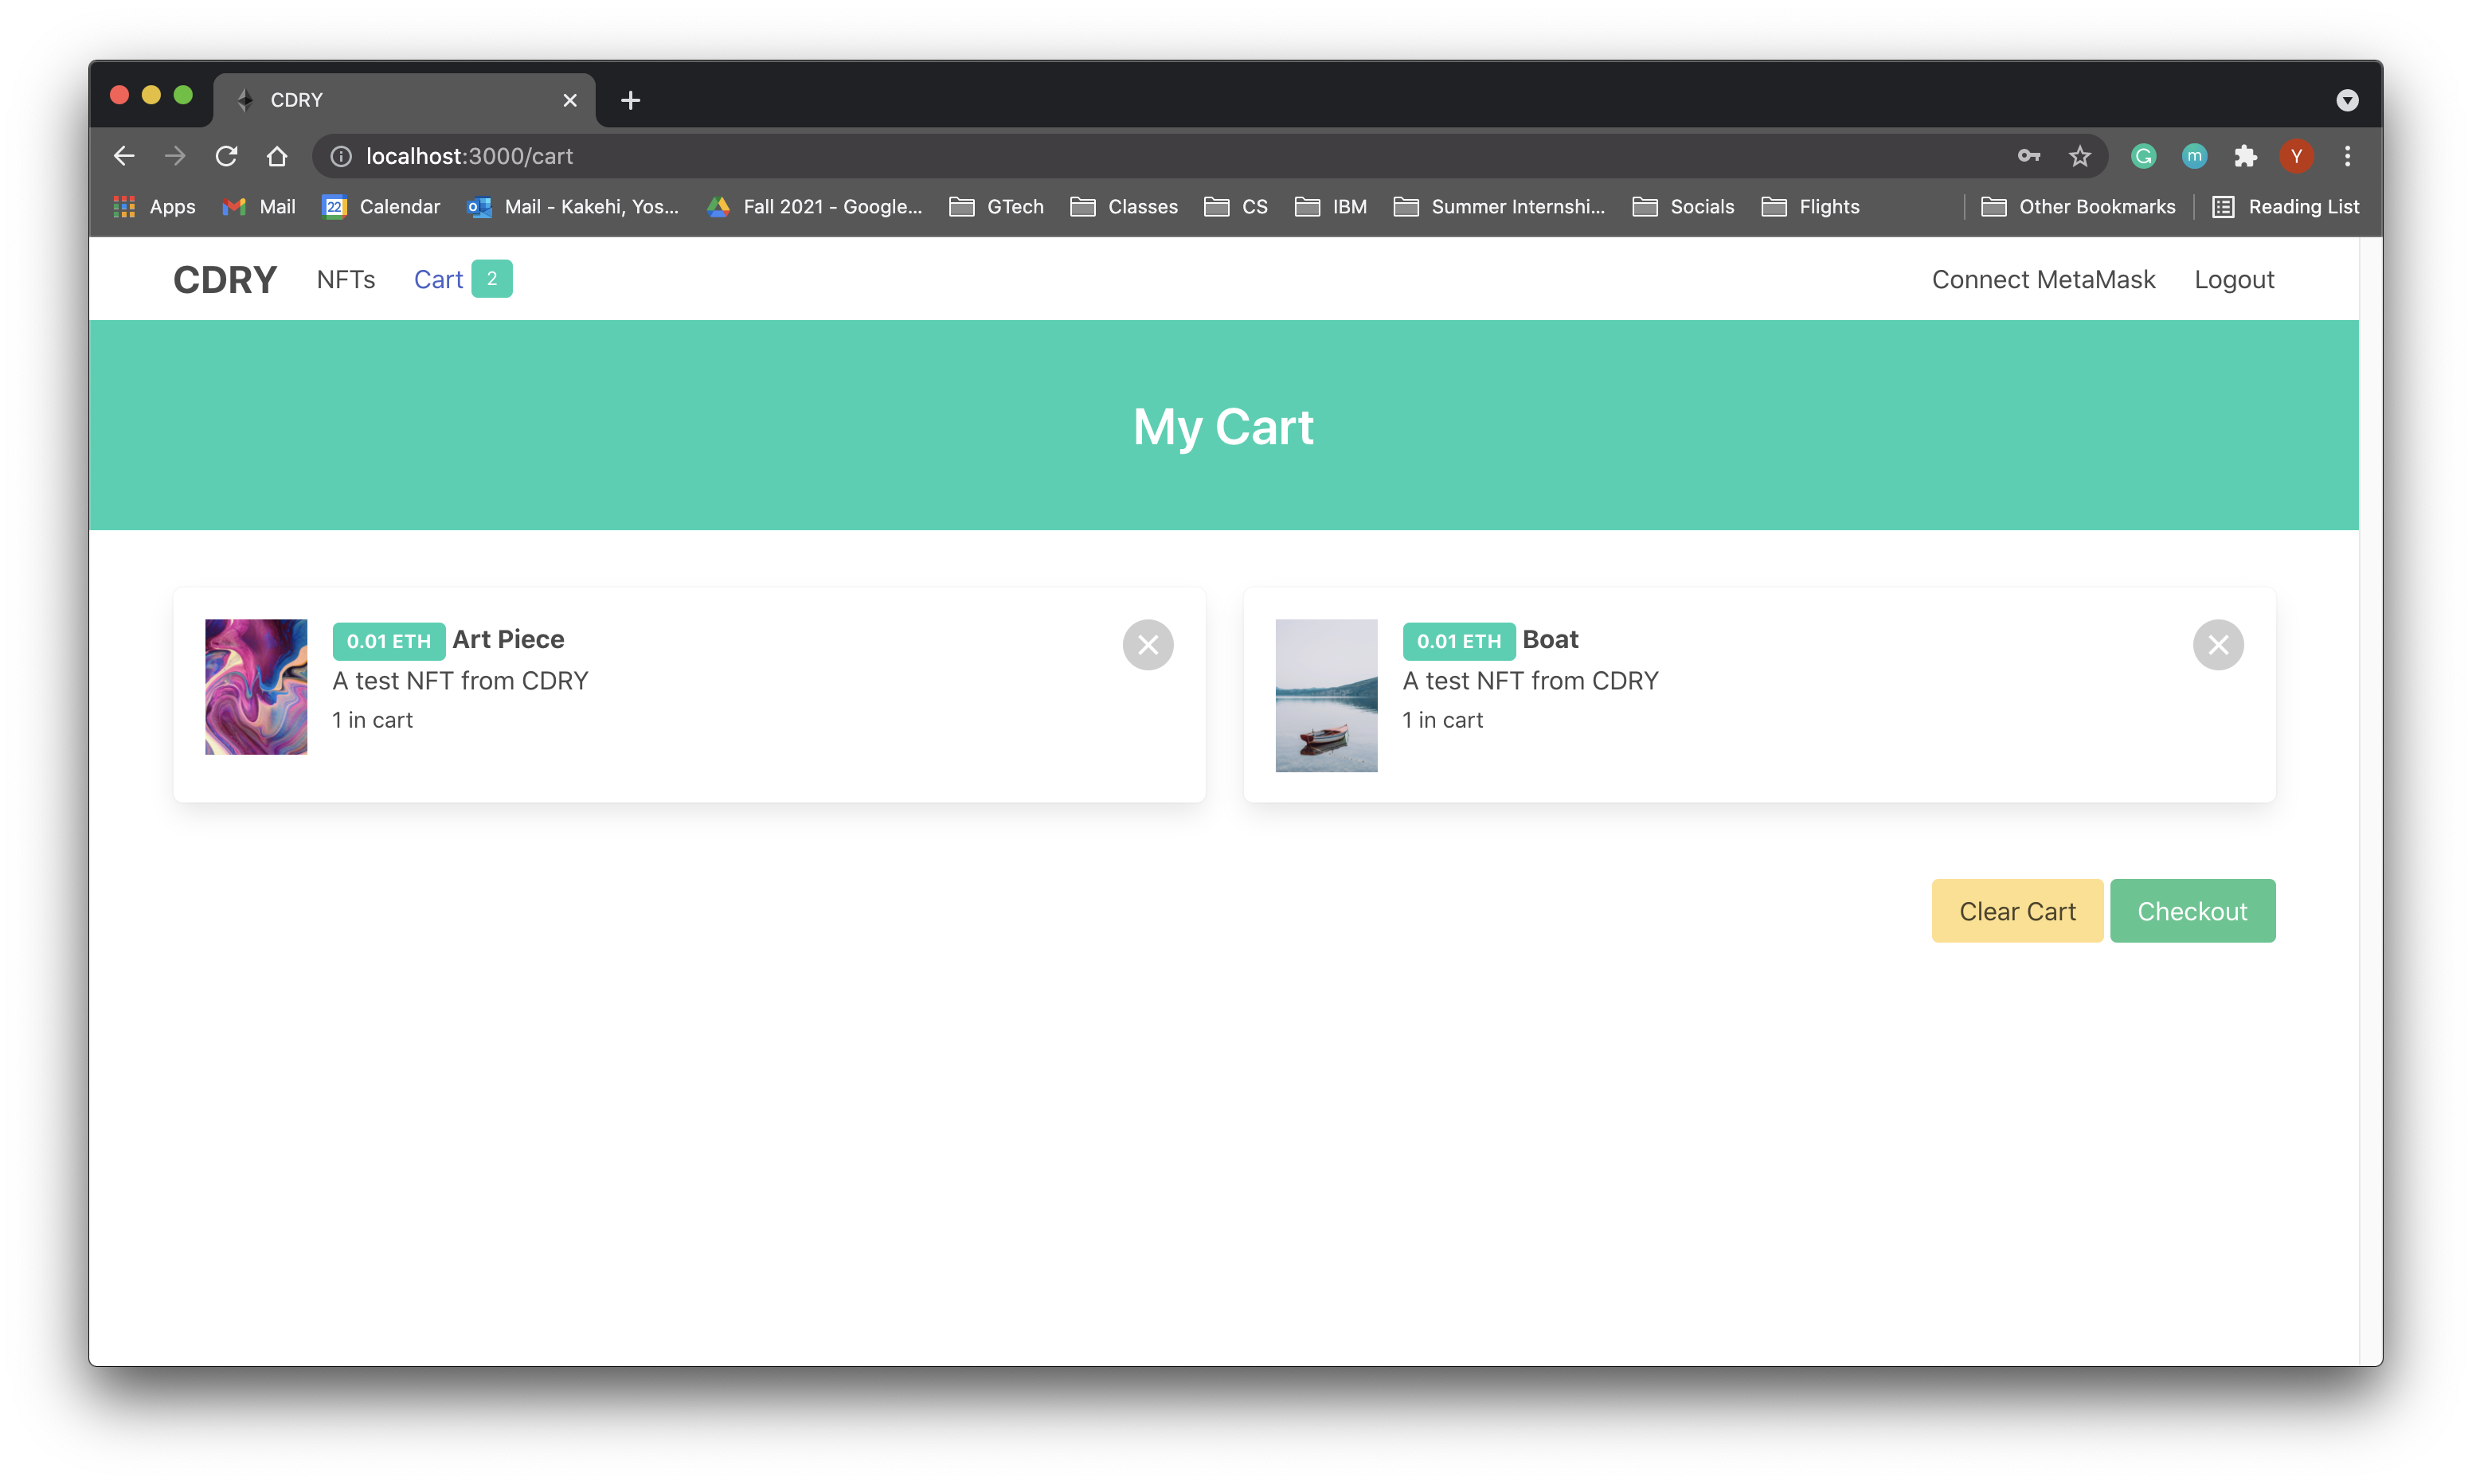
Task: Open the saved passwords key icon
Action: [2028, 156]
